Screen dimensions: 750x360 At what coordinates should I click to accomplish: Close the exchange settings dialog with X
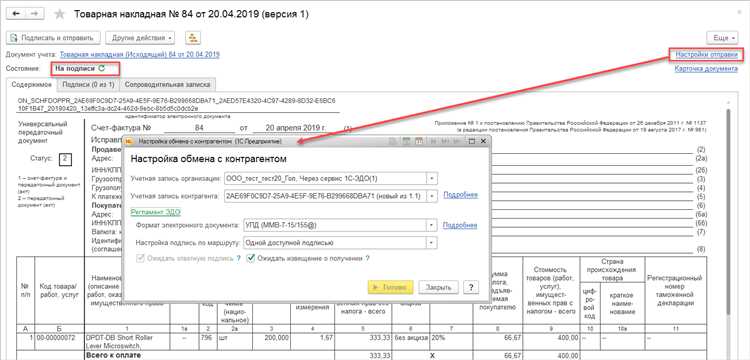483,142
